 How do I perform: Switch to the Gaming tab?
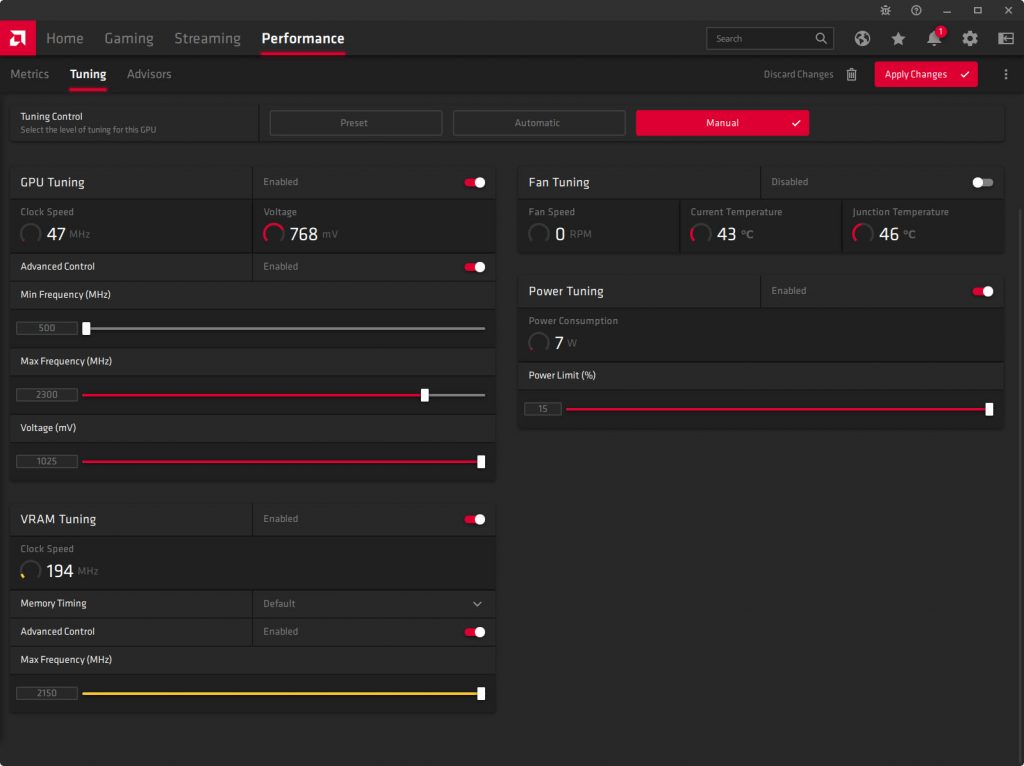[x=129, y=38]
